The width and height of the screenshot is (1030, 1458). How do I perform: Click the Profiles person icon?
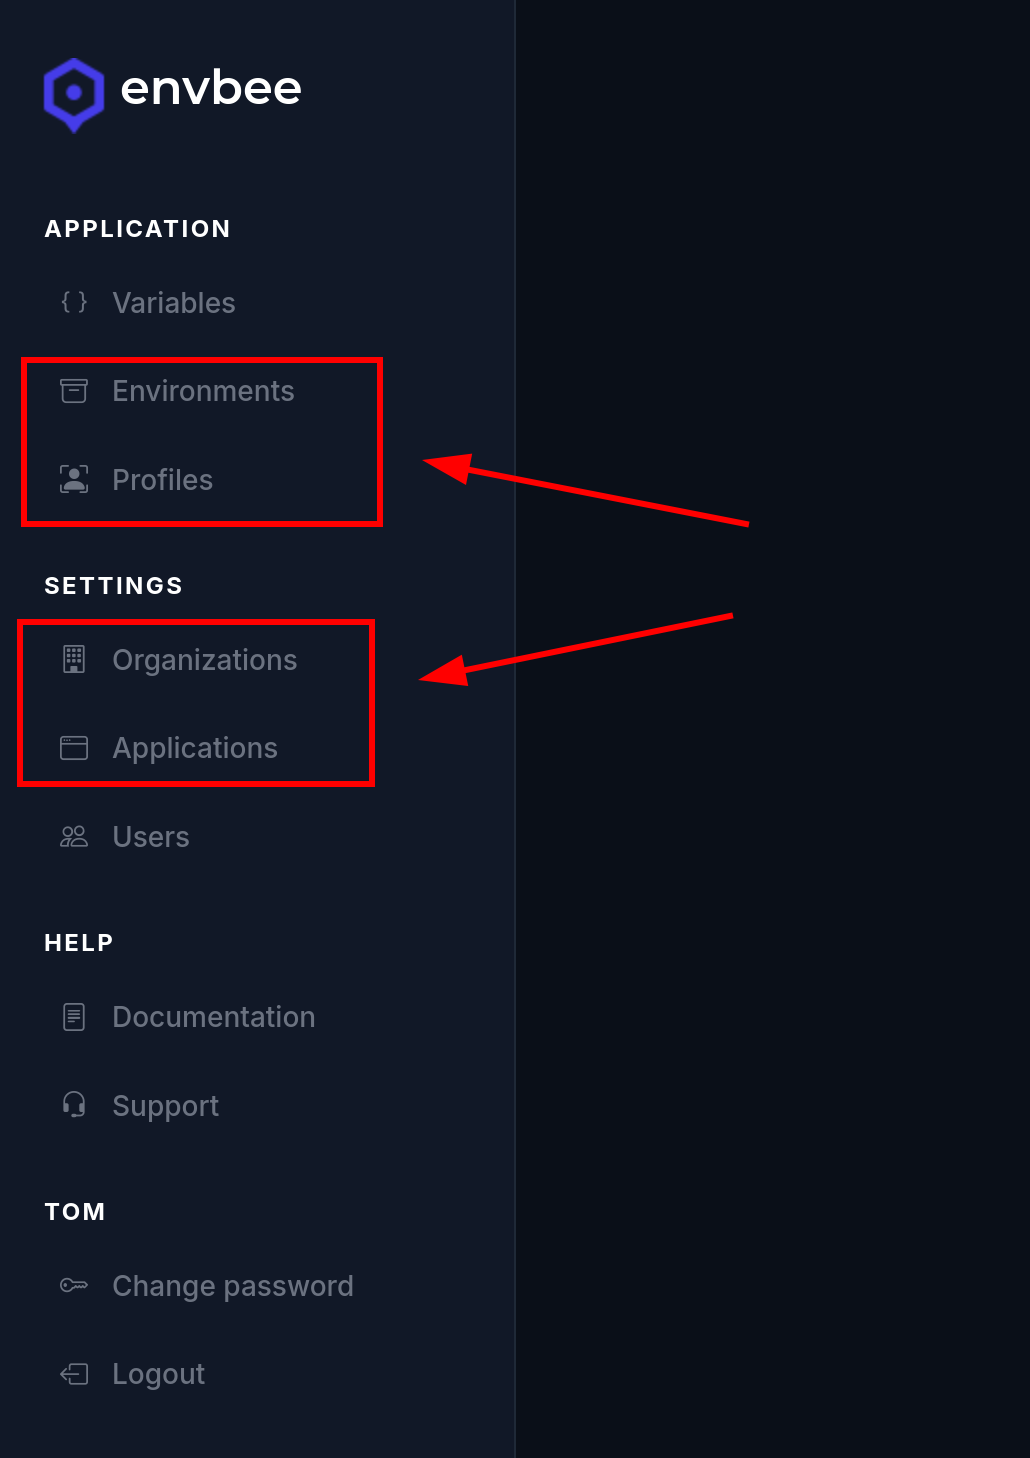click(74, 479)
